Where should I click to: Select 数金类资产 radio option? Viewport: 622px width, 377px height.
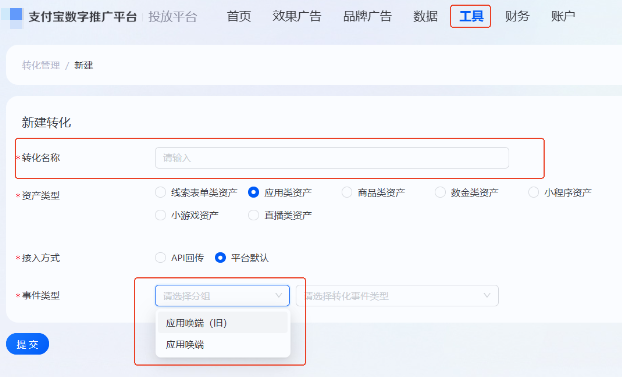(x=440, y=192)
